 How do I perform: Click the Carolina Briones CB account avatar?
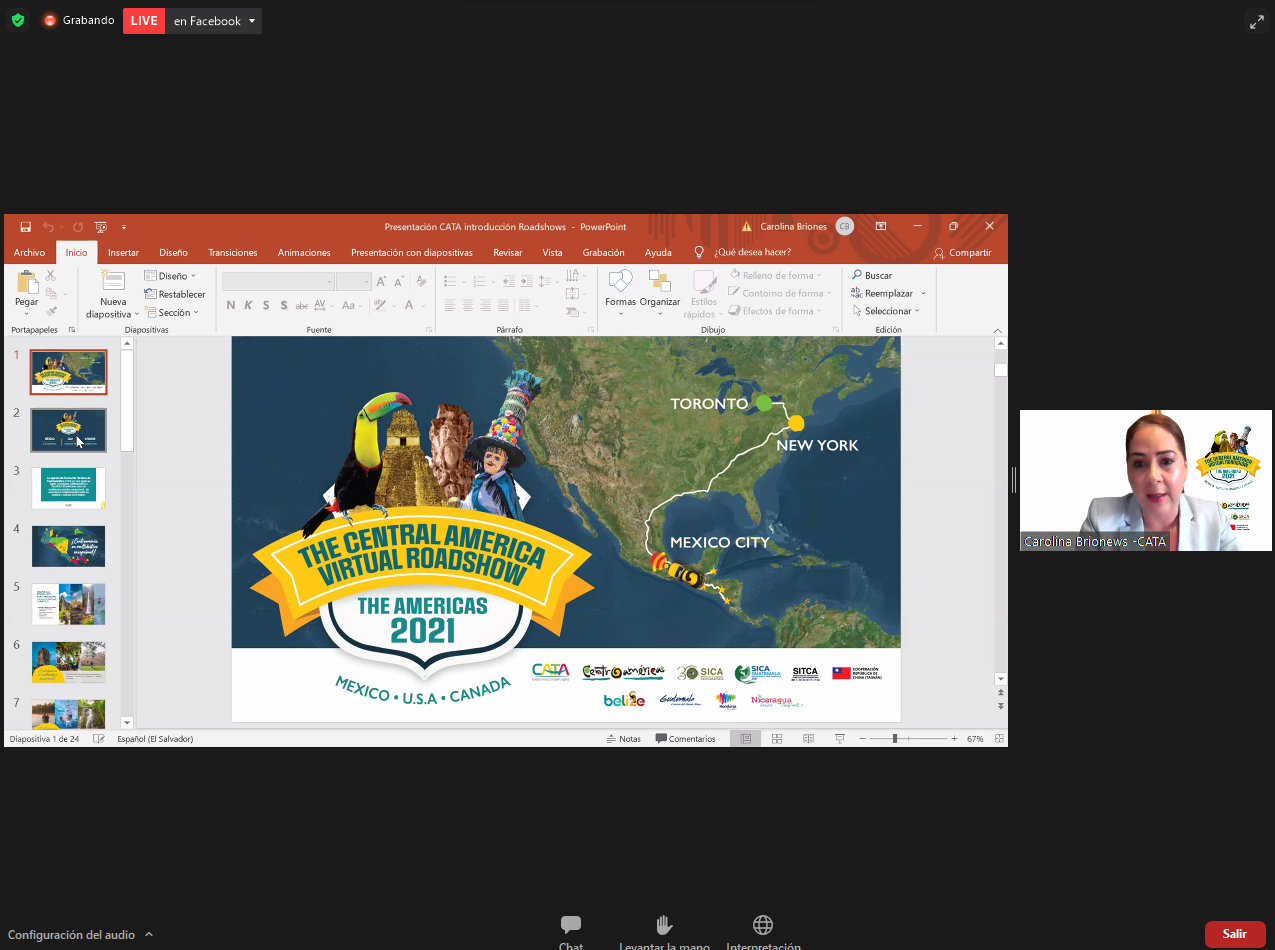845,227
